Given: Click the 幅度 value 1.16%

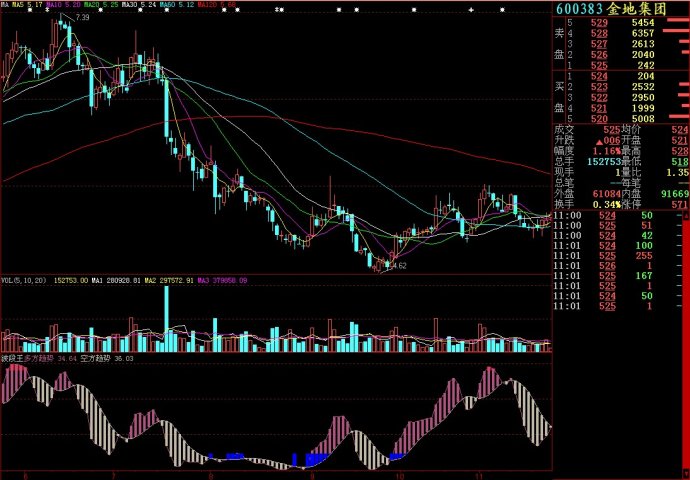Looking at the screenshot, I should coord(606,151).
